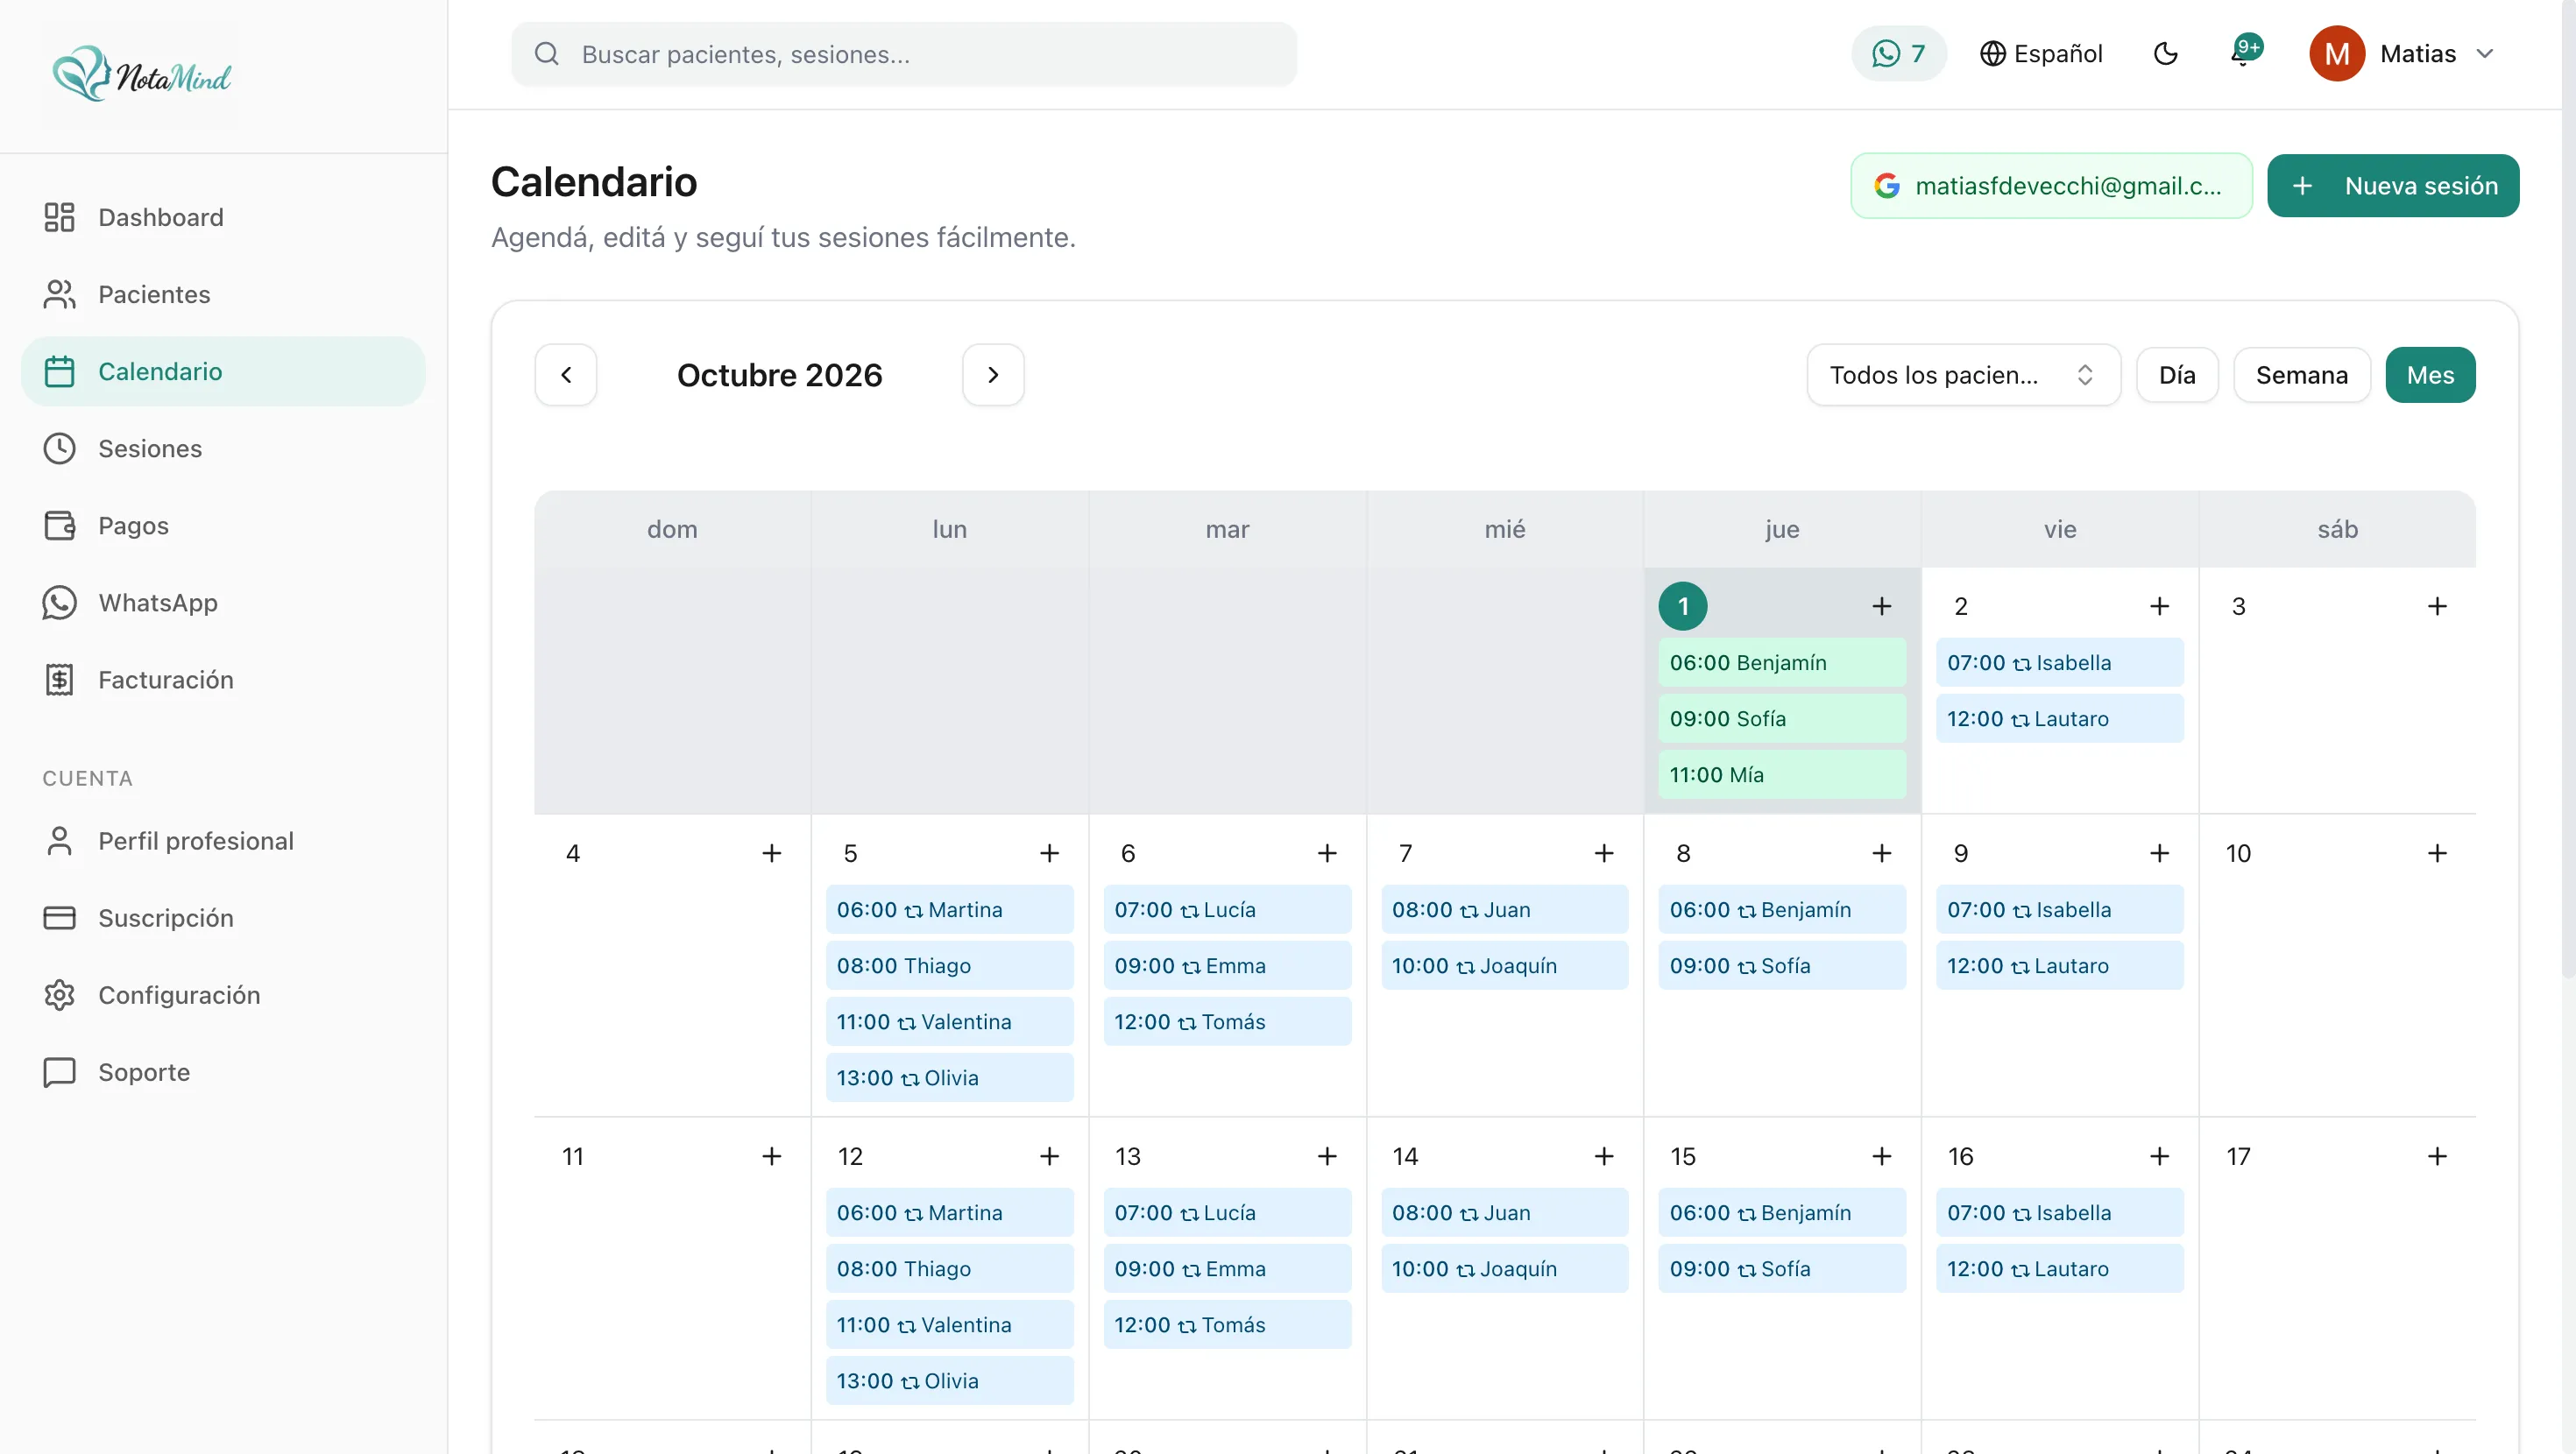Open the Soporte chat item

tap(223, 1071)
